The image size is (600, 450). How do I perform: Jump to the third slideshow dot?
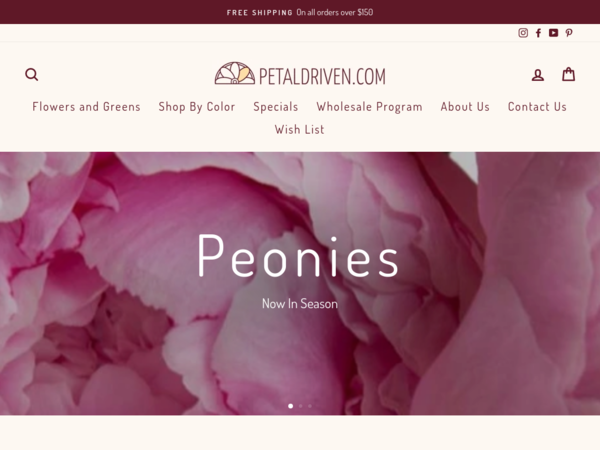coord(310,406)
